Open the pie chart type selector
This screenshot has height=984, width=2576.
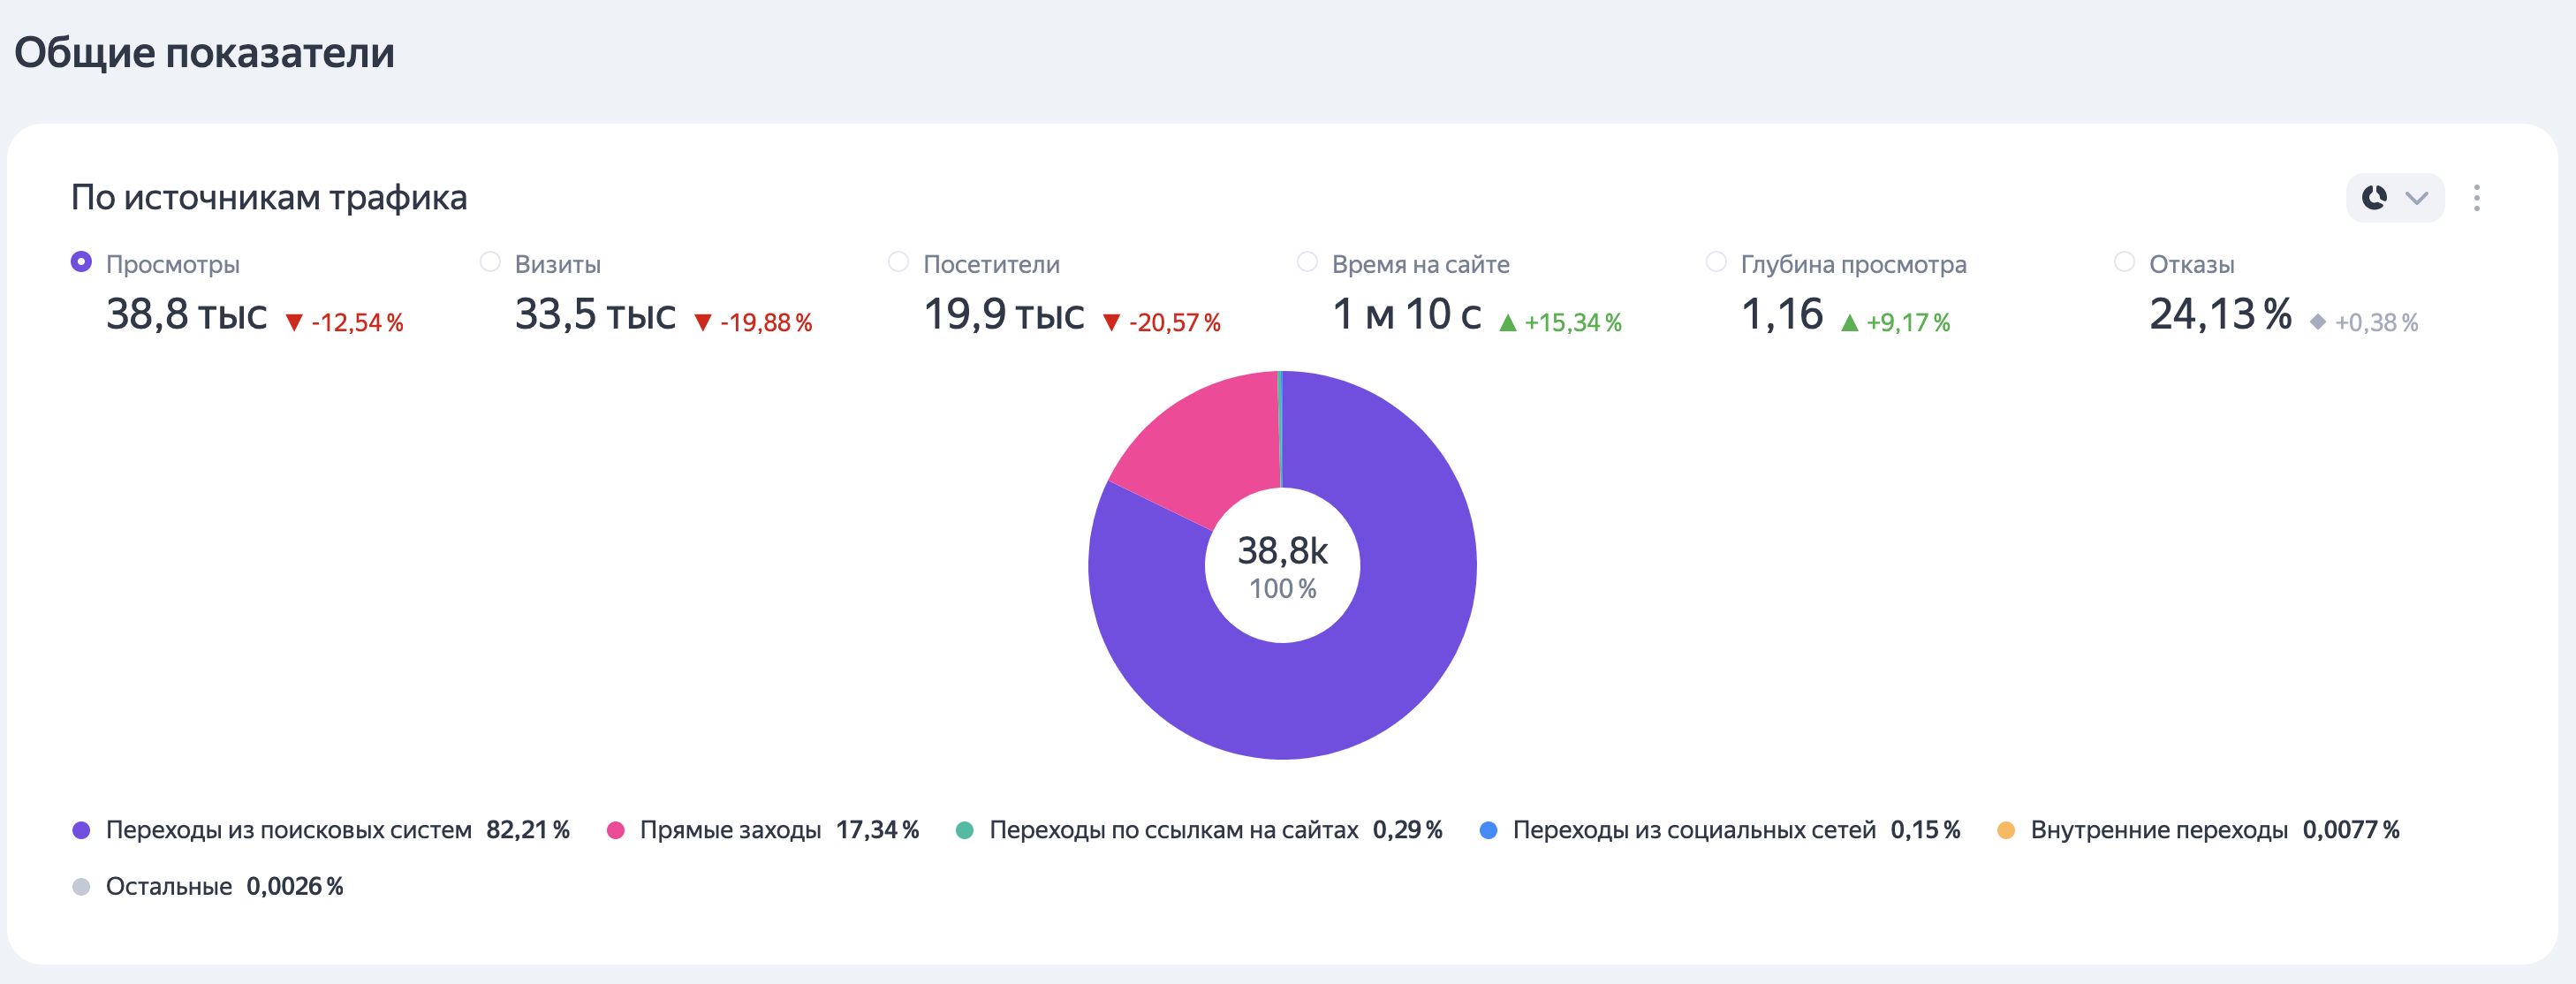coord(2375,198)
